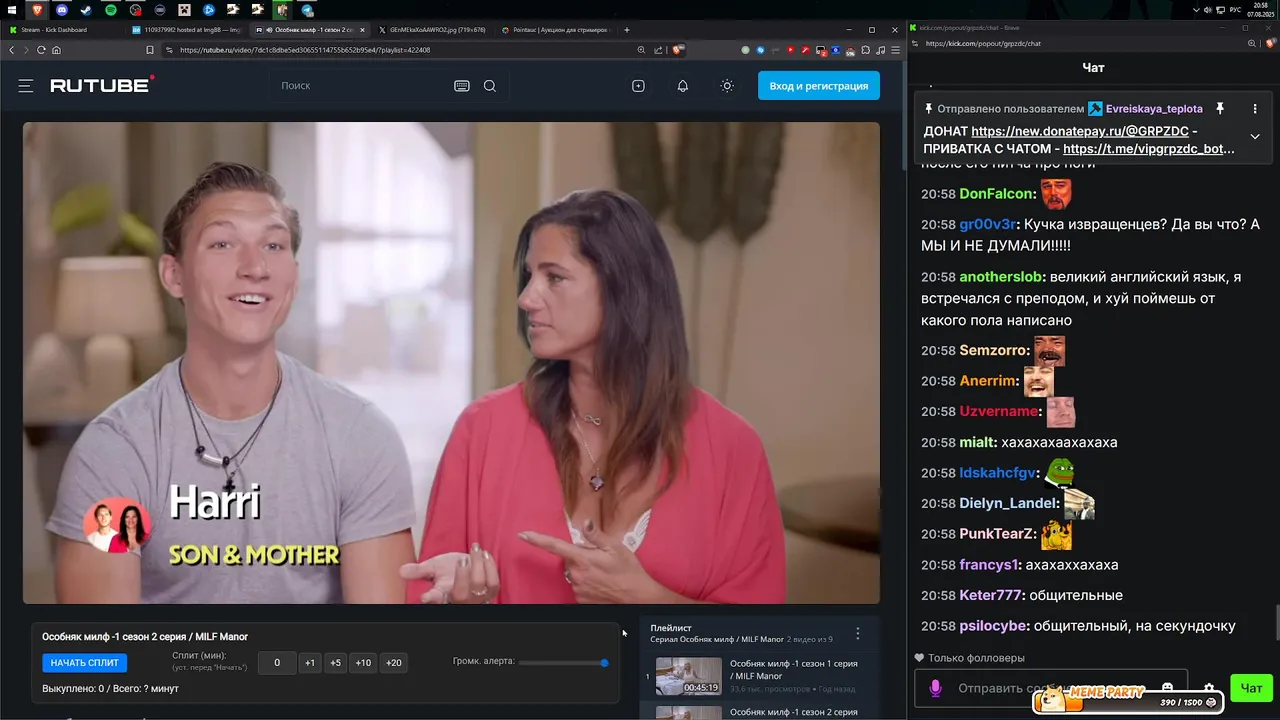
Task: Click the 1 сезон 1 серия playlist title
Action: pos(794,670)
